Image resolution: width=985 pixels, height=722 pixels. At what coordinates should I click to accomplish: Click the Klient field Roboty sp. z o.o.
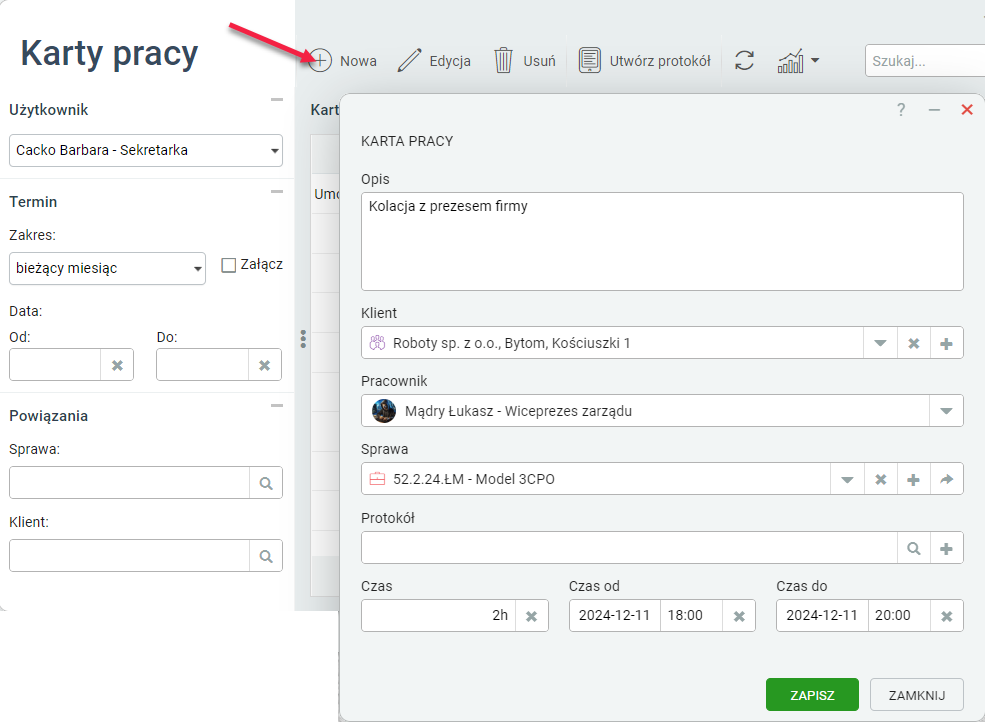pyautogui.click(x=612, y=343)
